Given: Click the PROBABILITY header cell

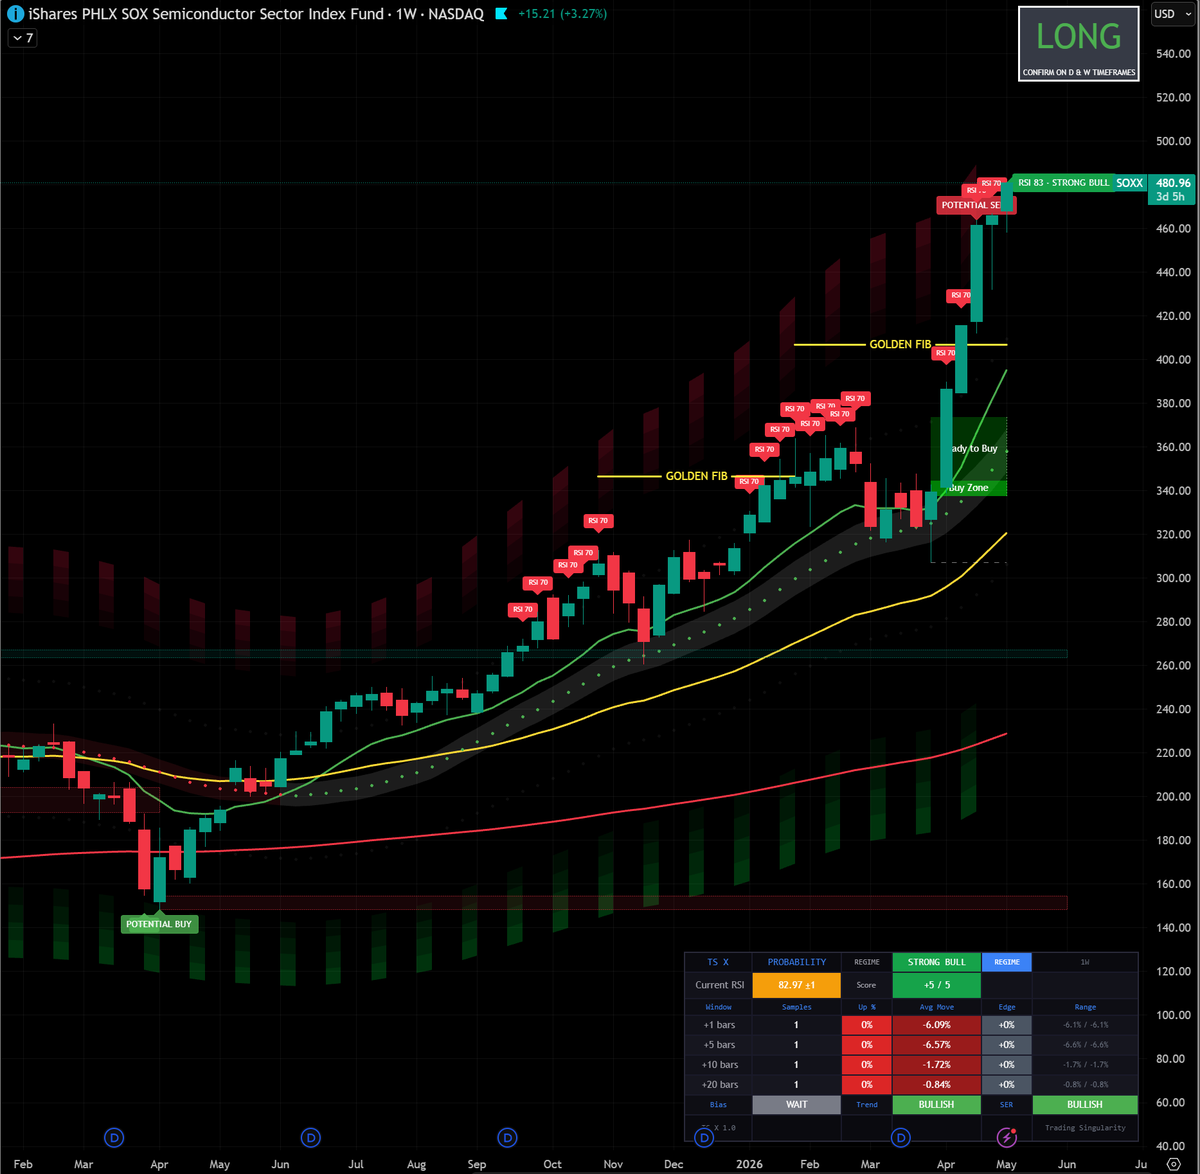Looking at the screenshot, I should click(797, 962).
